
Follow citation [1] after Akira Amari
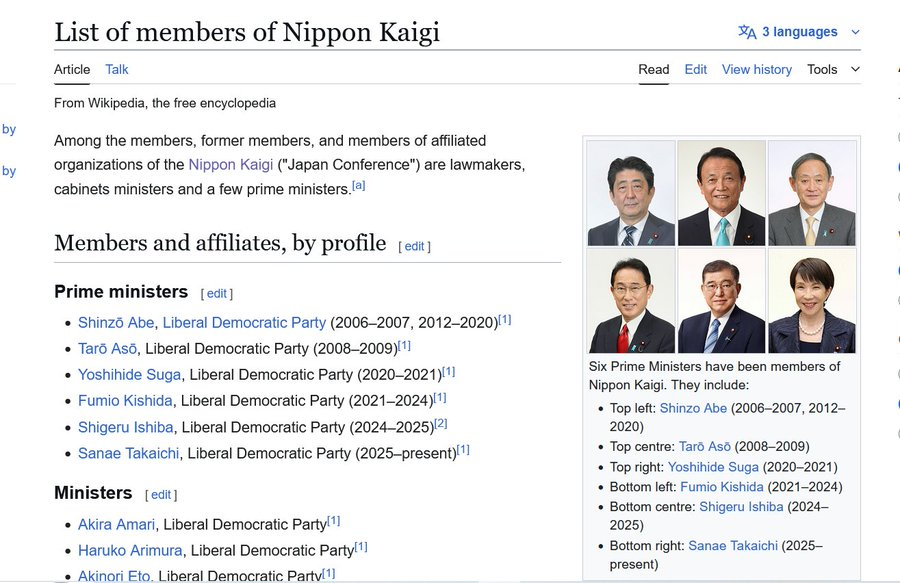click(x=333, y=521)
